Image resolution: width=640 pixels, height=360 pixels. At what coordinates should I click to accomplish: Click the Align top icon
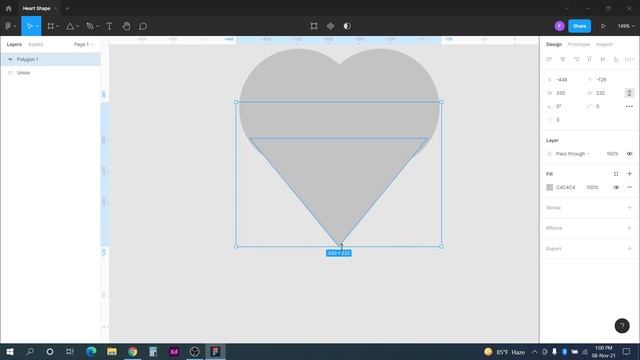click(x=589, y=59)
